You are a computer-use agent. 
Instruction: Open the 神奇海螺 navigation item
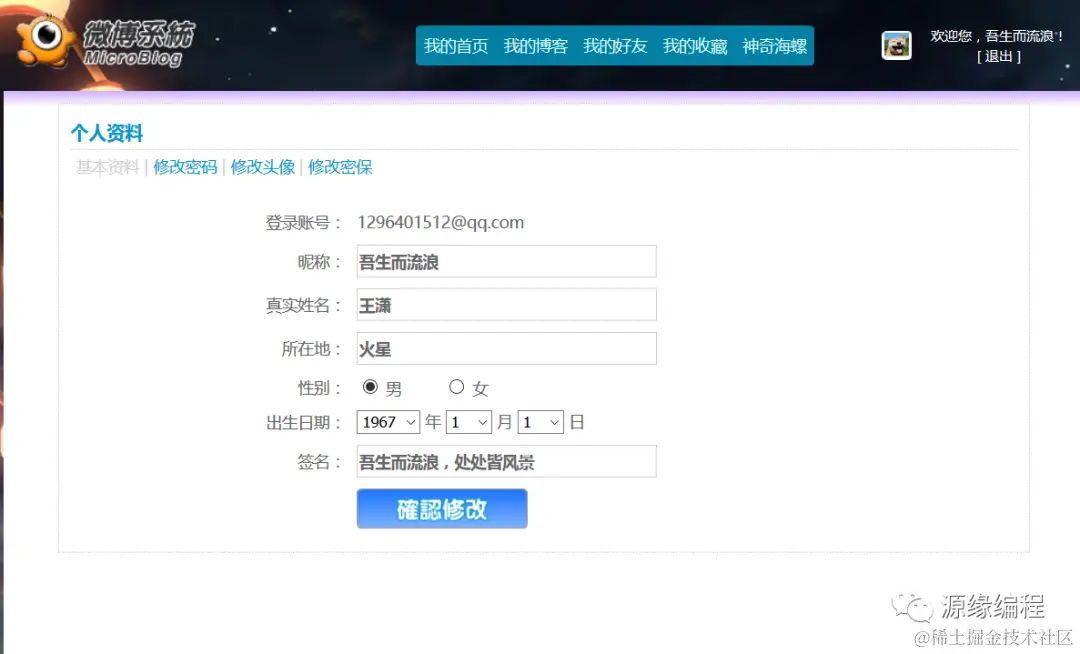pos(773,45)
